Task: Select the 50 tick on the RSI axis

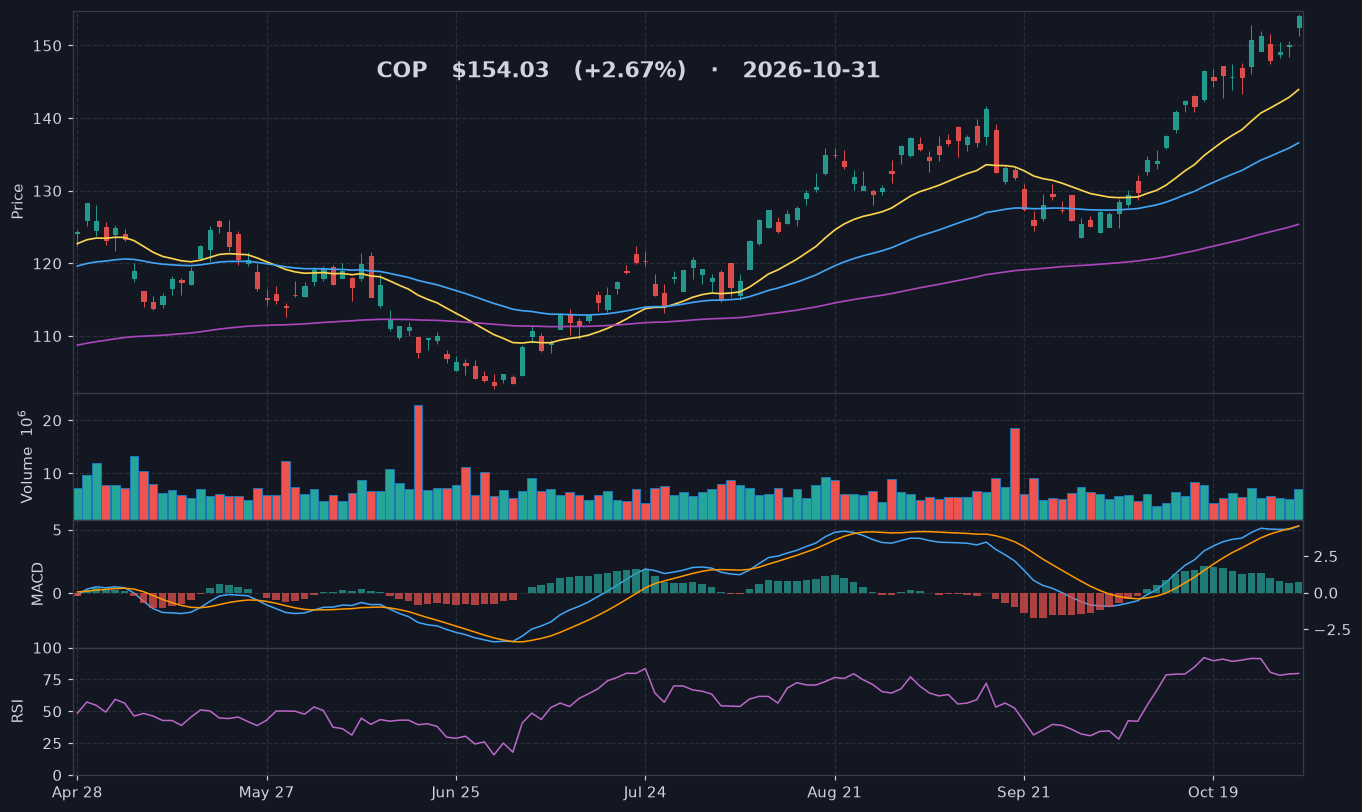Action: pyautogui.click(x=55, y=712)
